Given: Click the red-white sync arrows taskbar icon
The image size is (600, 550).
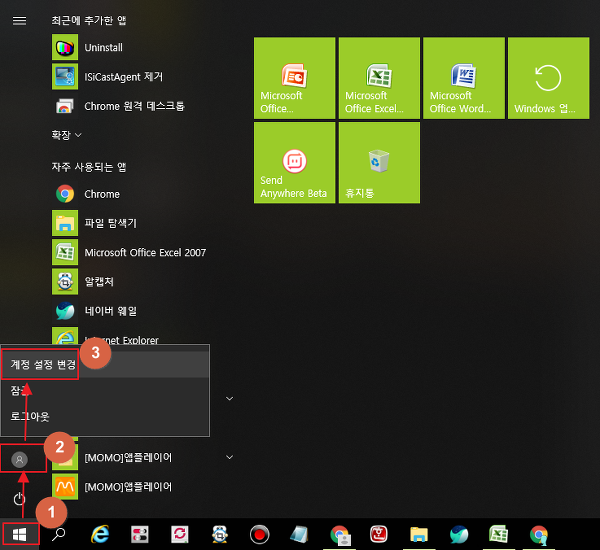Looking at the screenshot, I should [180, 534].
